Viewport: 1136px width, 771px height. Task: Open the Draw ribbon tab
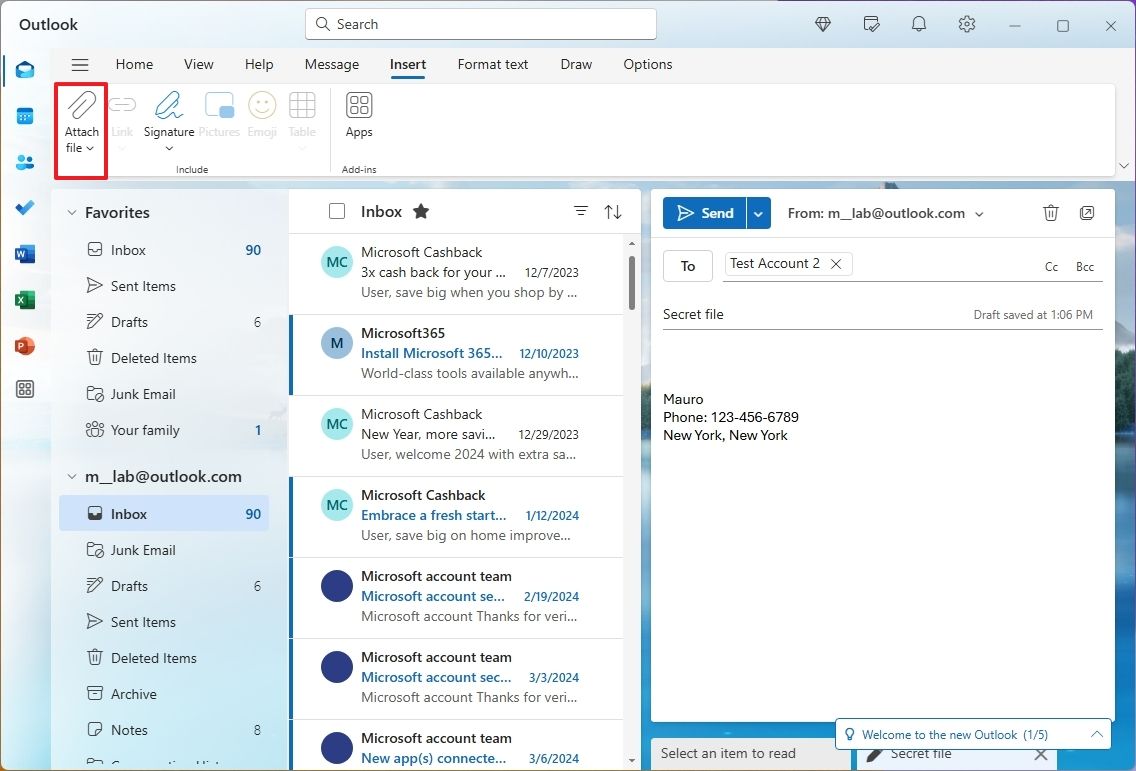576,64
